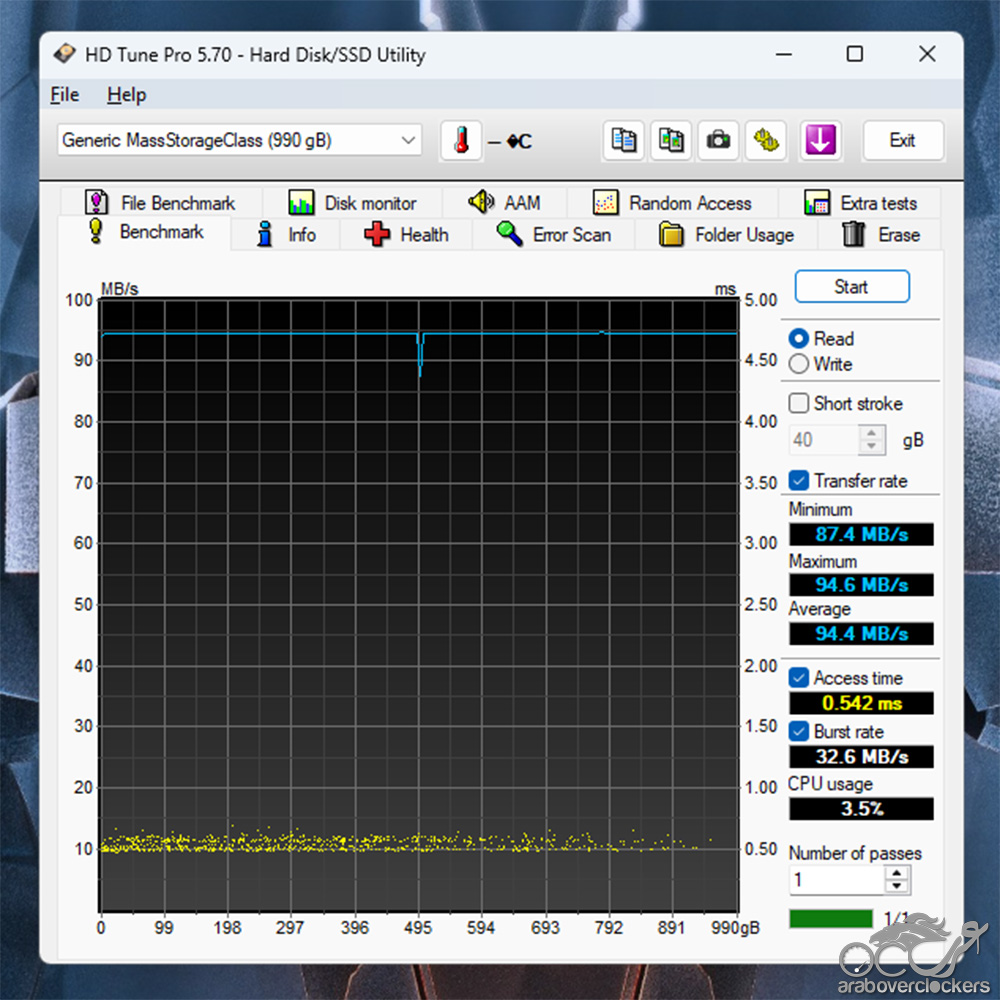Click the purple down-arrow minimize-to-tray icon
Viewport: 1000px width, 1000px height.
point(819,141)
